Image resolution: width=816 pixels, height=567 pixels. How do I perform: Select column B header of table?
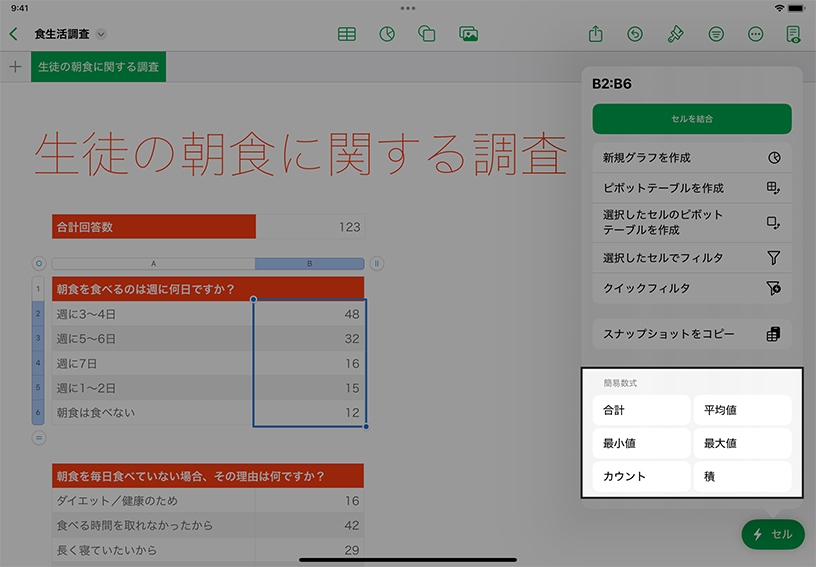(x=309, y=264)
